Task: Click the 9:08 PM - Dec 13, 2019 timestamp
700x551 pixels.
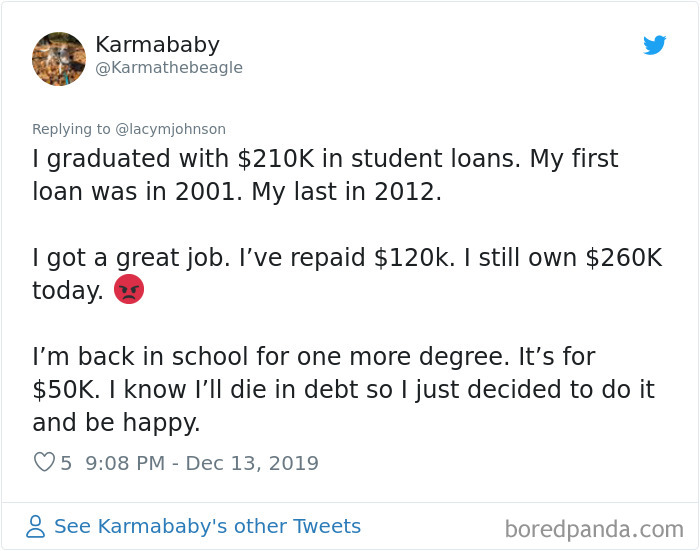Action: [x=202, y=463]
